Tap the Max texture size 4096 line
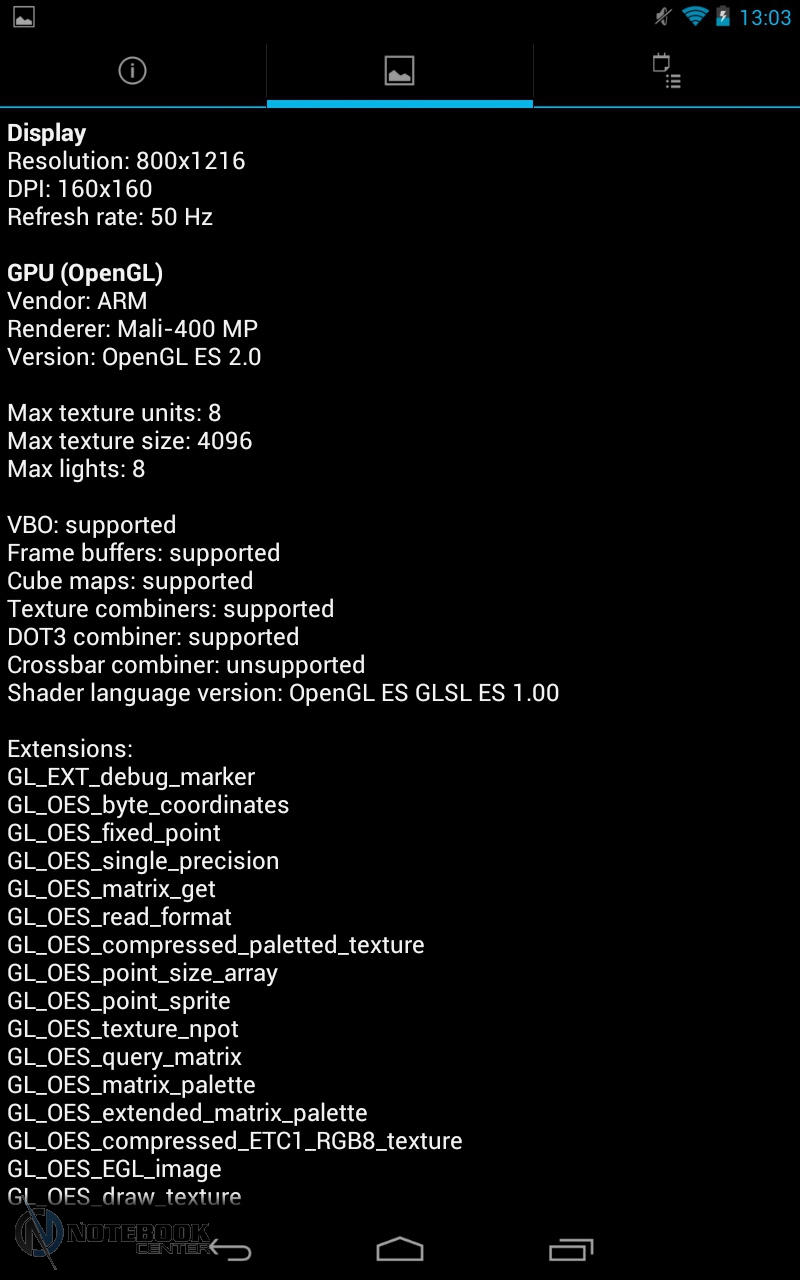 [x=130, y=441]
